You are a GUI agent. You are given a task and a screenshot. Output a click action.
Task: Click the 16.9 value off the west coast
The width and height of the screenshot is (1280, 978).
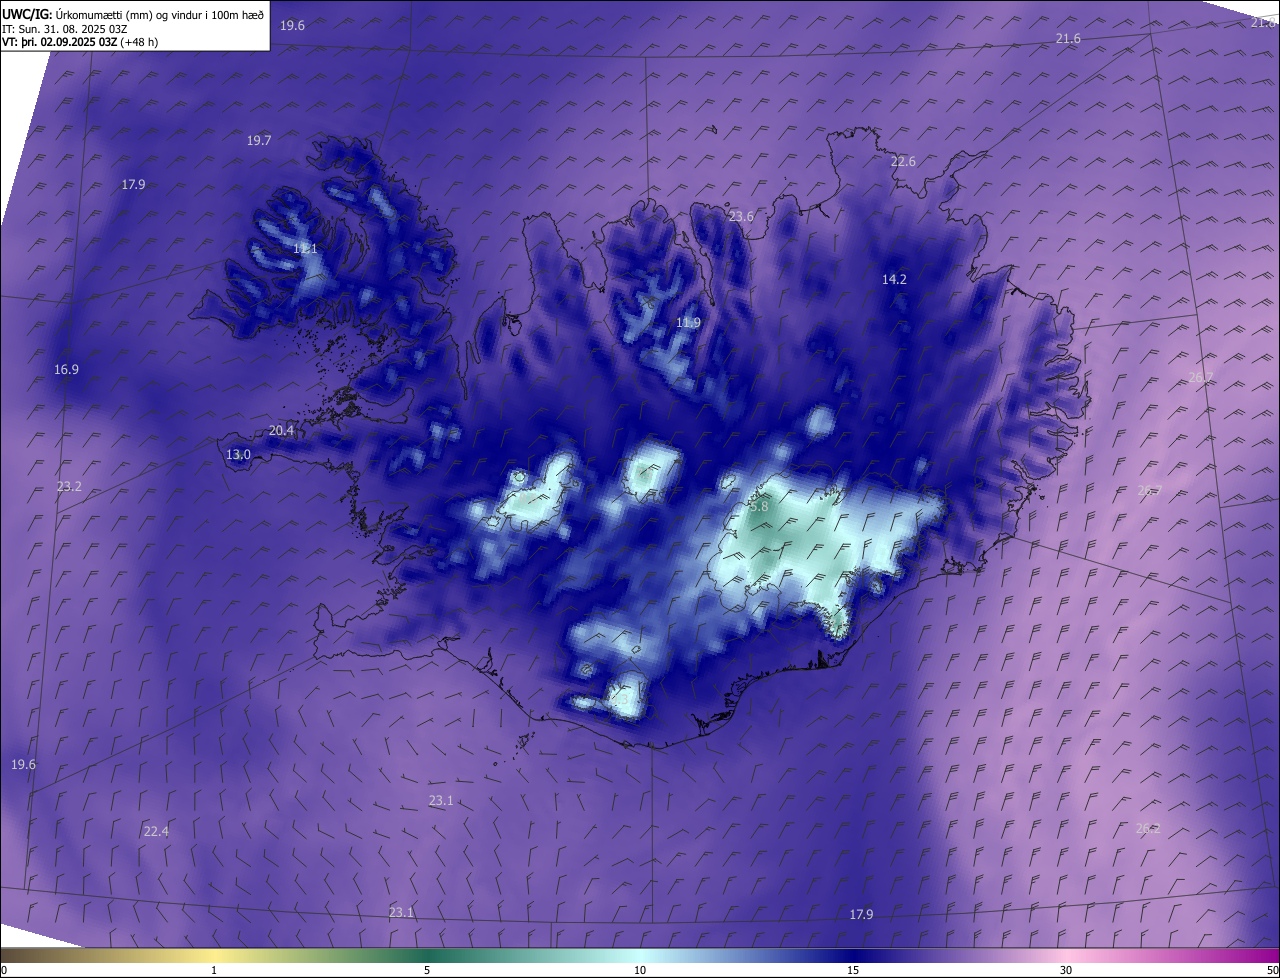tap(66, 370)
